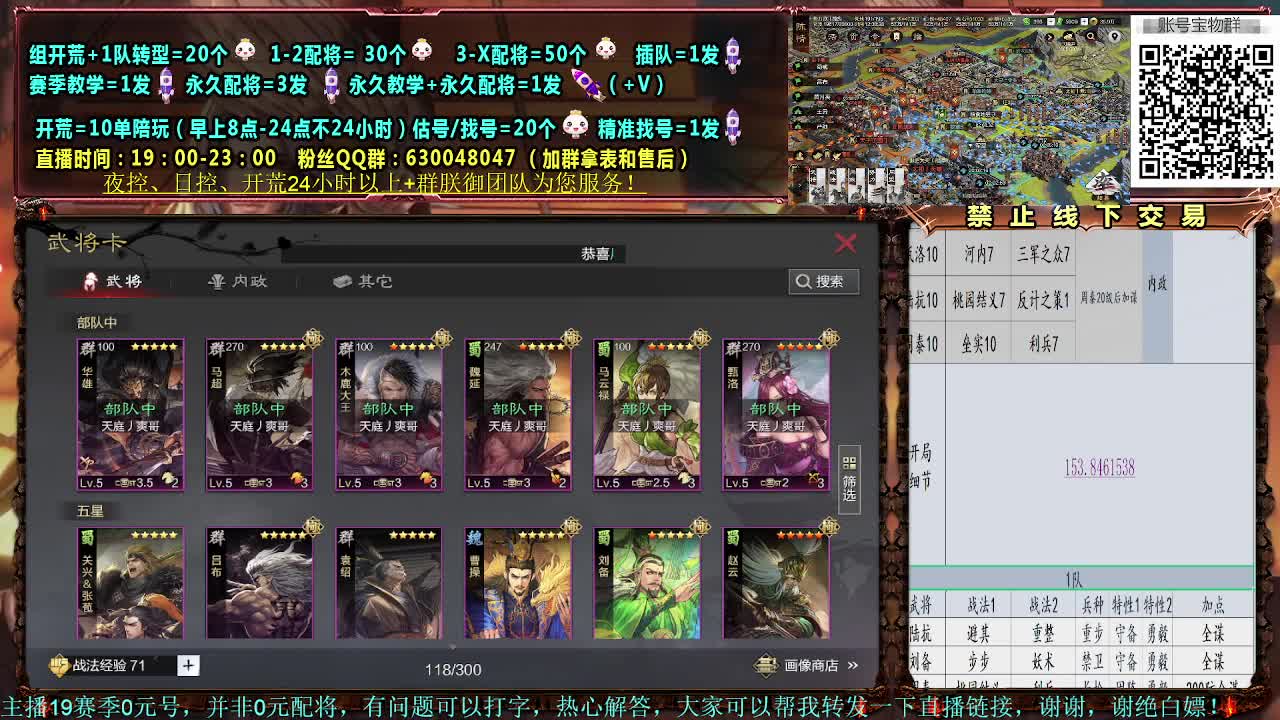Screen dimensions: 1280x720
Task: Click the 账号宝物群 QR code
Action: (x=1205, y=110)
